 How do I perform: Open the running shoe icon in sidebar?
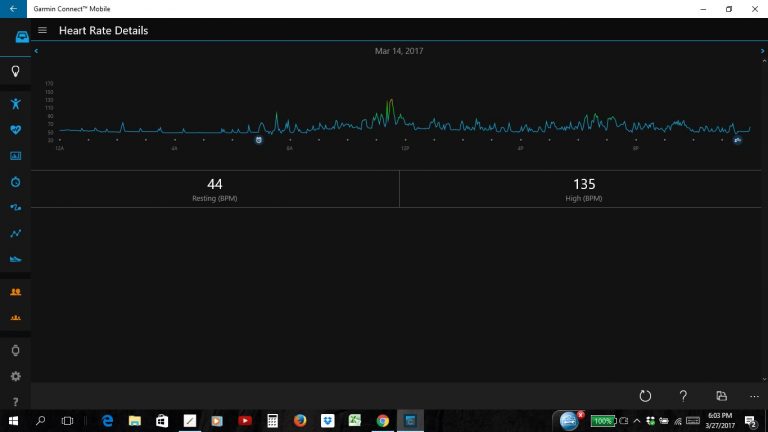(15, 259)
